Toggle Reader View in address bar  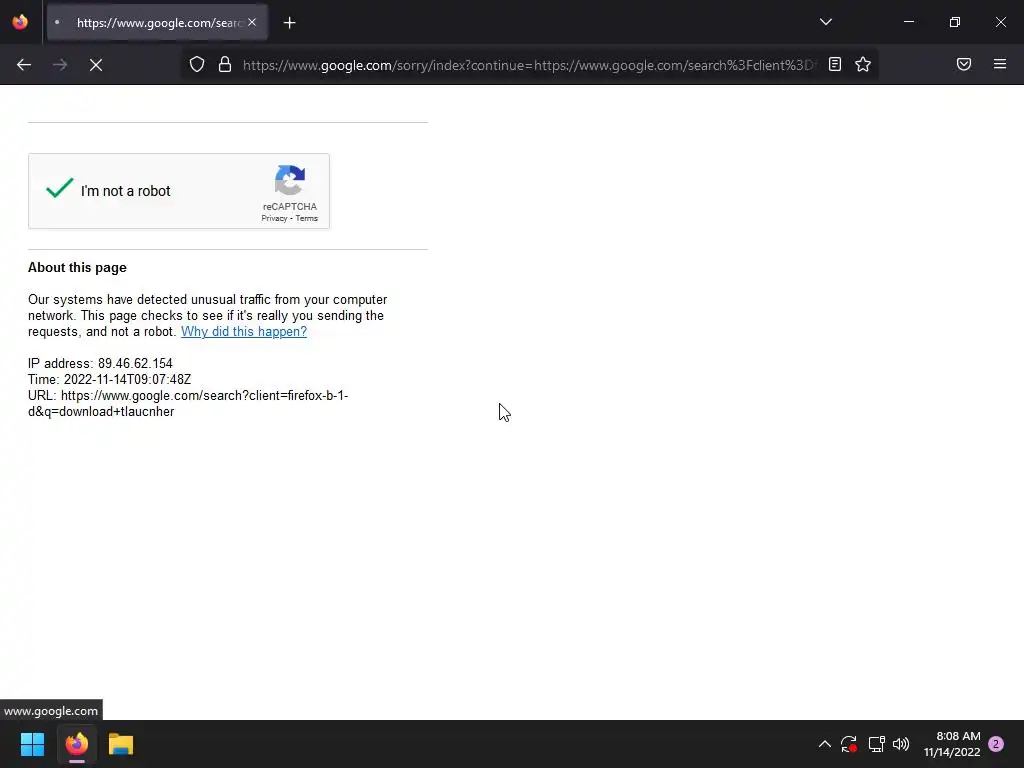coord(835,64)
